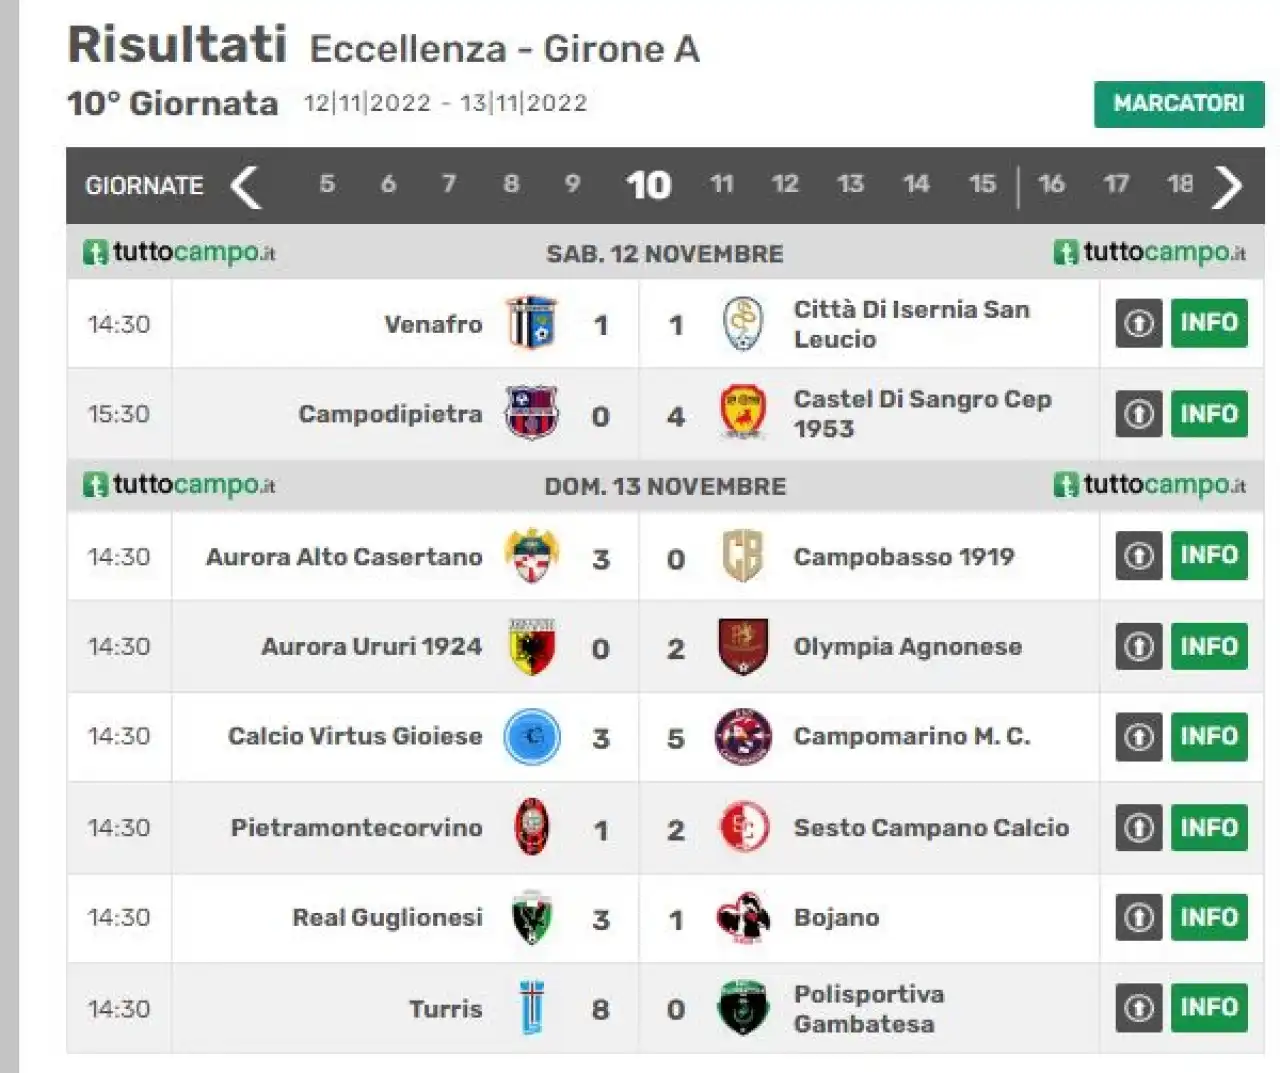
Task: Go to previous giornate with left chevron
Action: pos(245,186)
